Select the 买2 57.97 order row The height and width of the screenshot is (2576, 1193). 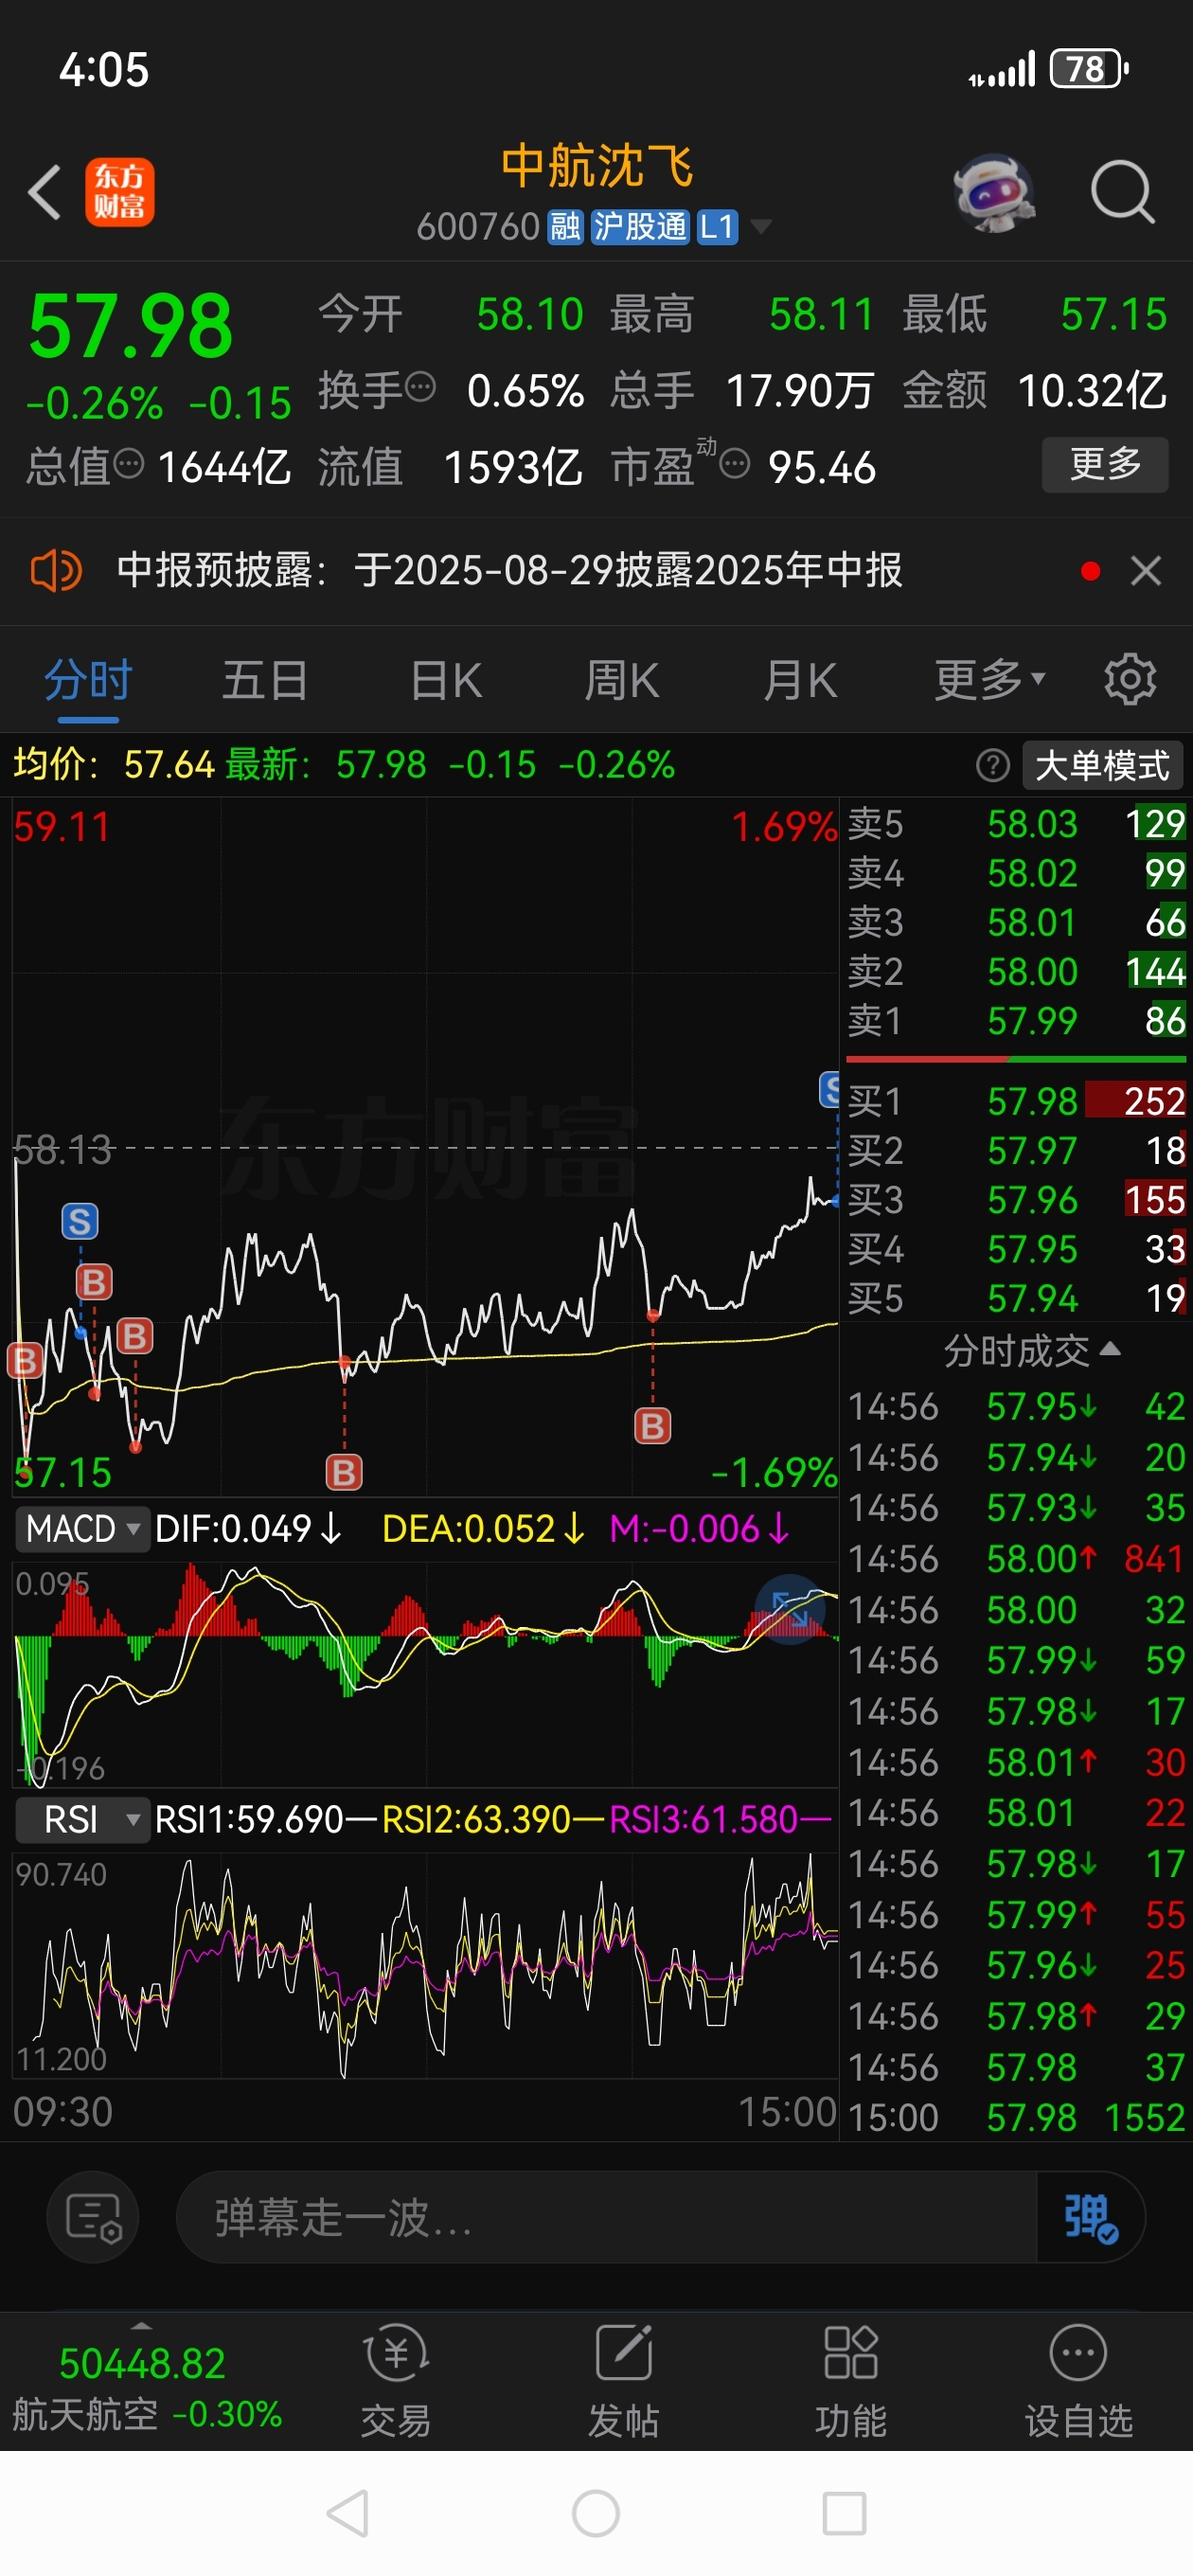(x=1016, y=1150)
